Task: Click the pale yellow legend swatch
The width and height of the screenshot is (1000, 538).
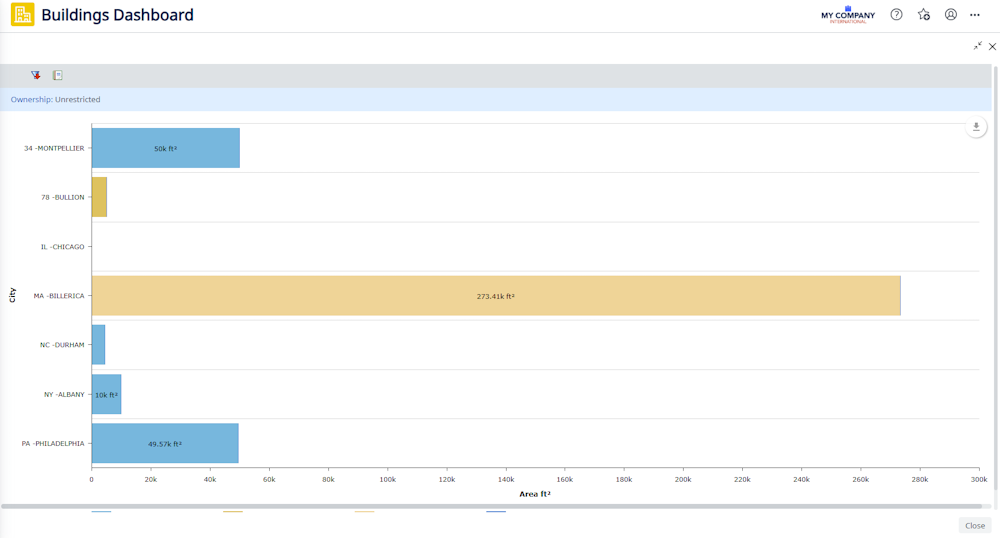Action: [364, 511]
